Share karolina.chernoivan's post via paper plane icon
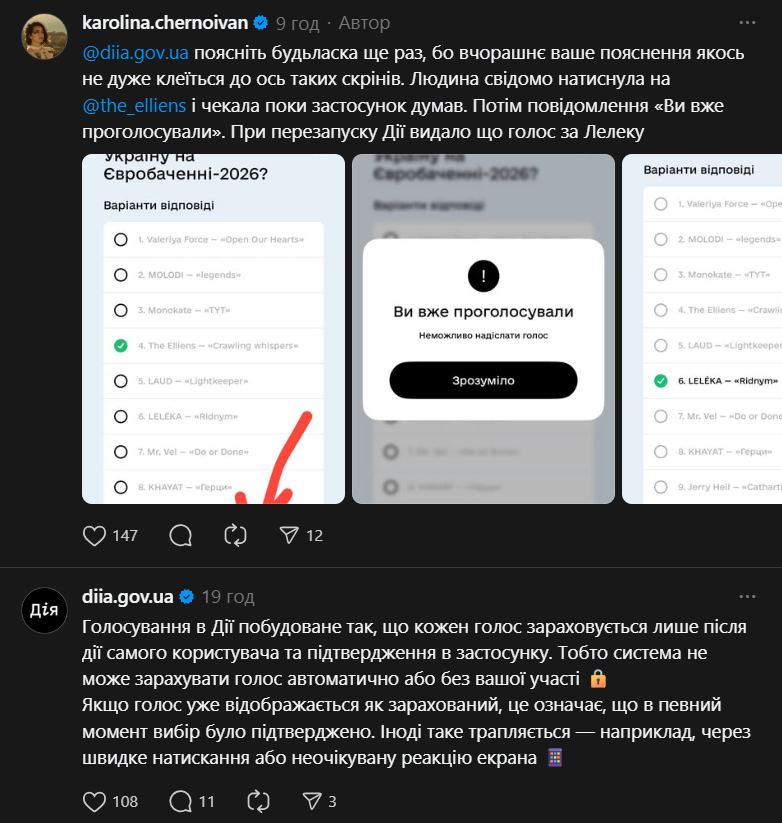The image size is (782, 823). coord(289,535)
